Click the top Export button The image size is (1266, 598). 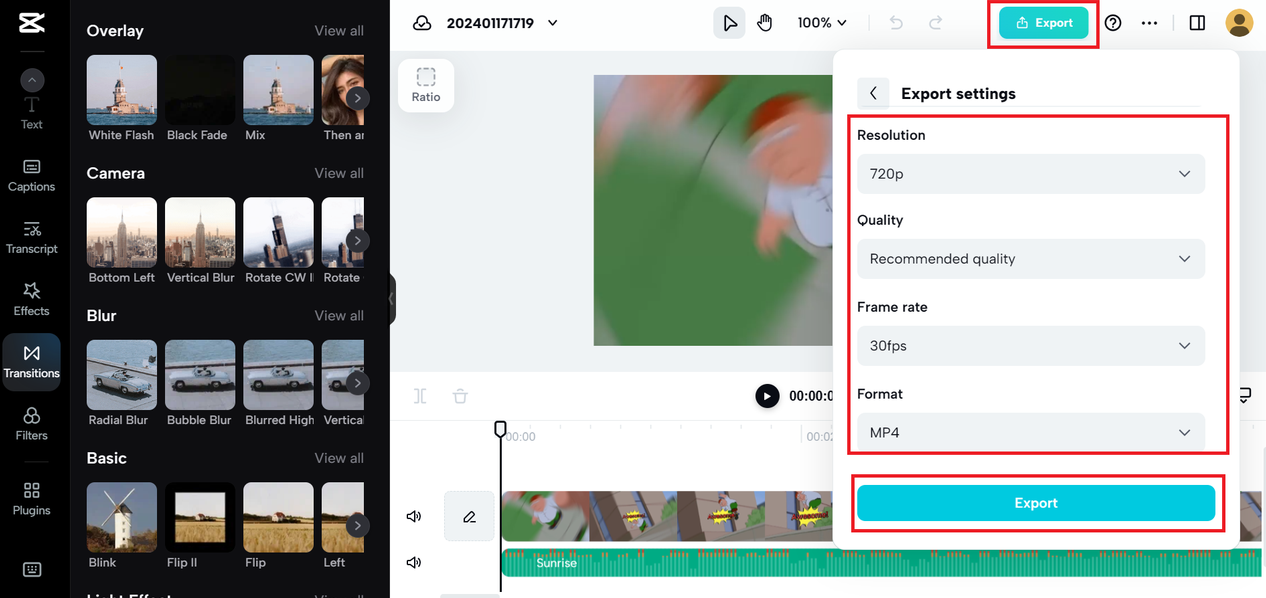coord(1043,23)
